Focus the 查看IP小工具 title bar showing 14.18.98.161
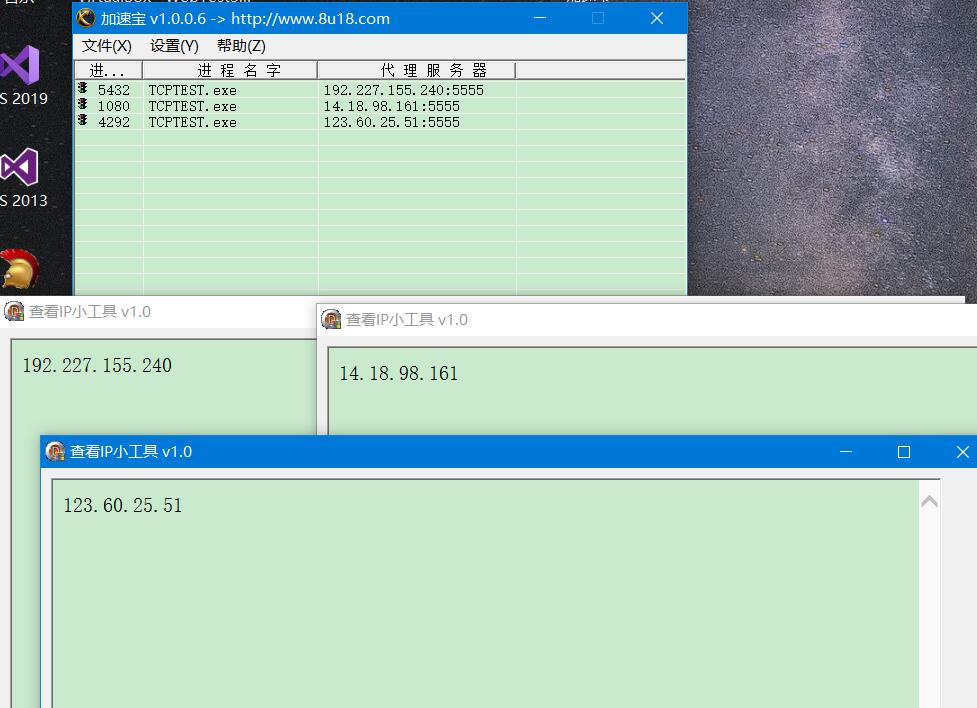Image resolution: width=977 pixels, height=708 pixels. [x=647, y=320]
